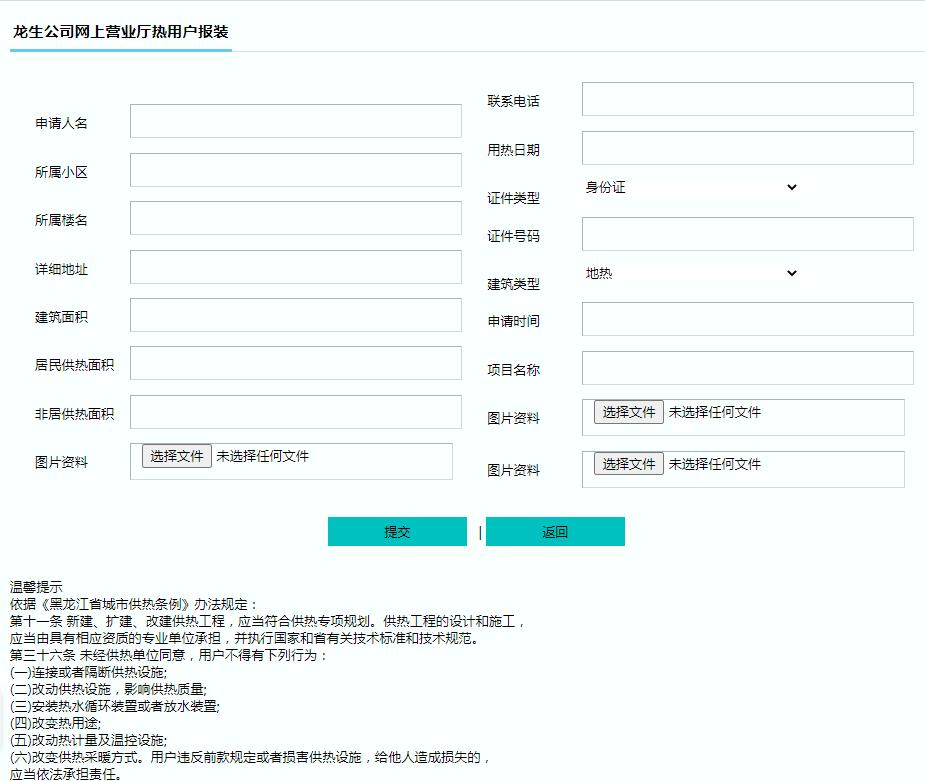Focus the 用热日期 field
This screenshot has width=925, height=781.
pos(747,148)
